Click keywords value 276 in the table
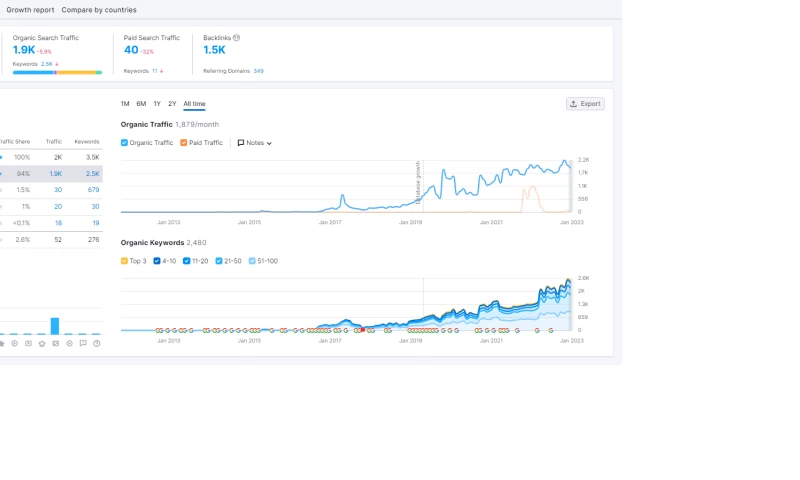Image resolution: width=800 pixels, height=480 pixels. (94, 240)
